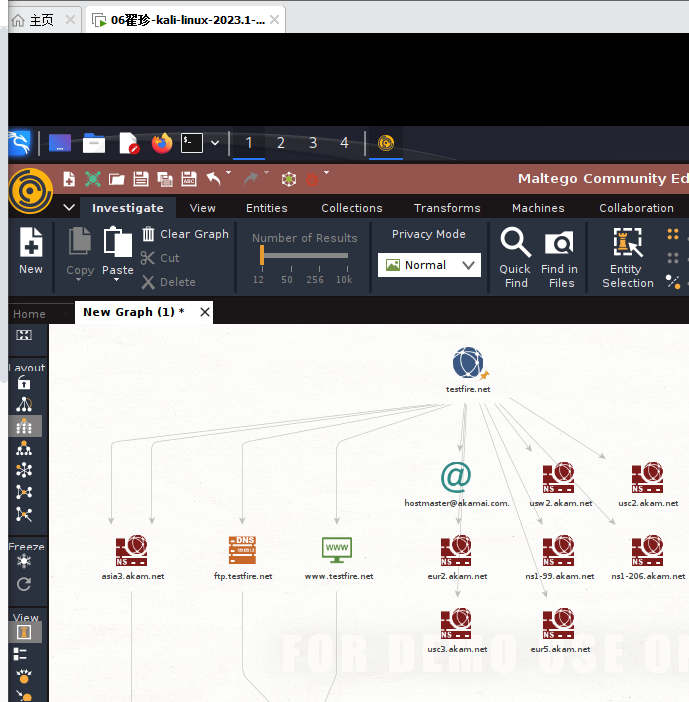Image resolution: width=689 pixels, height=702 pixels.
Task: Open the dropdown arrow beside Redo
Action: (266, 172)
